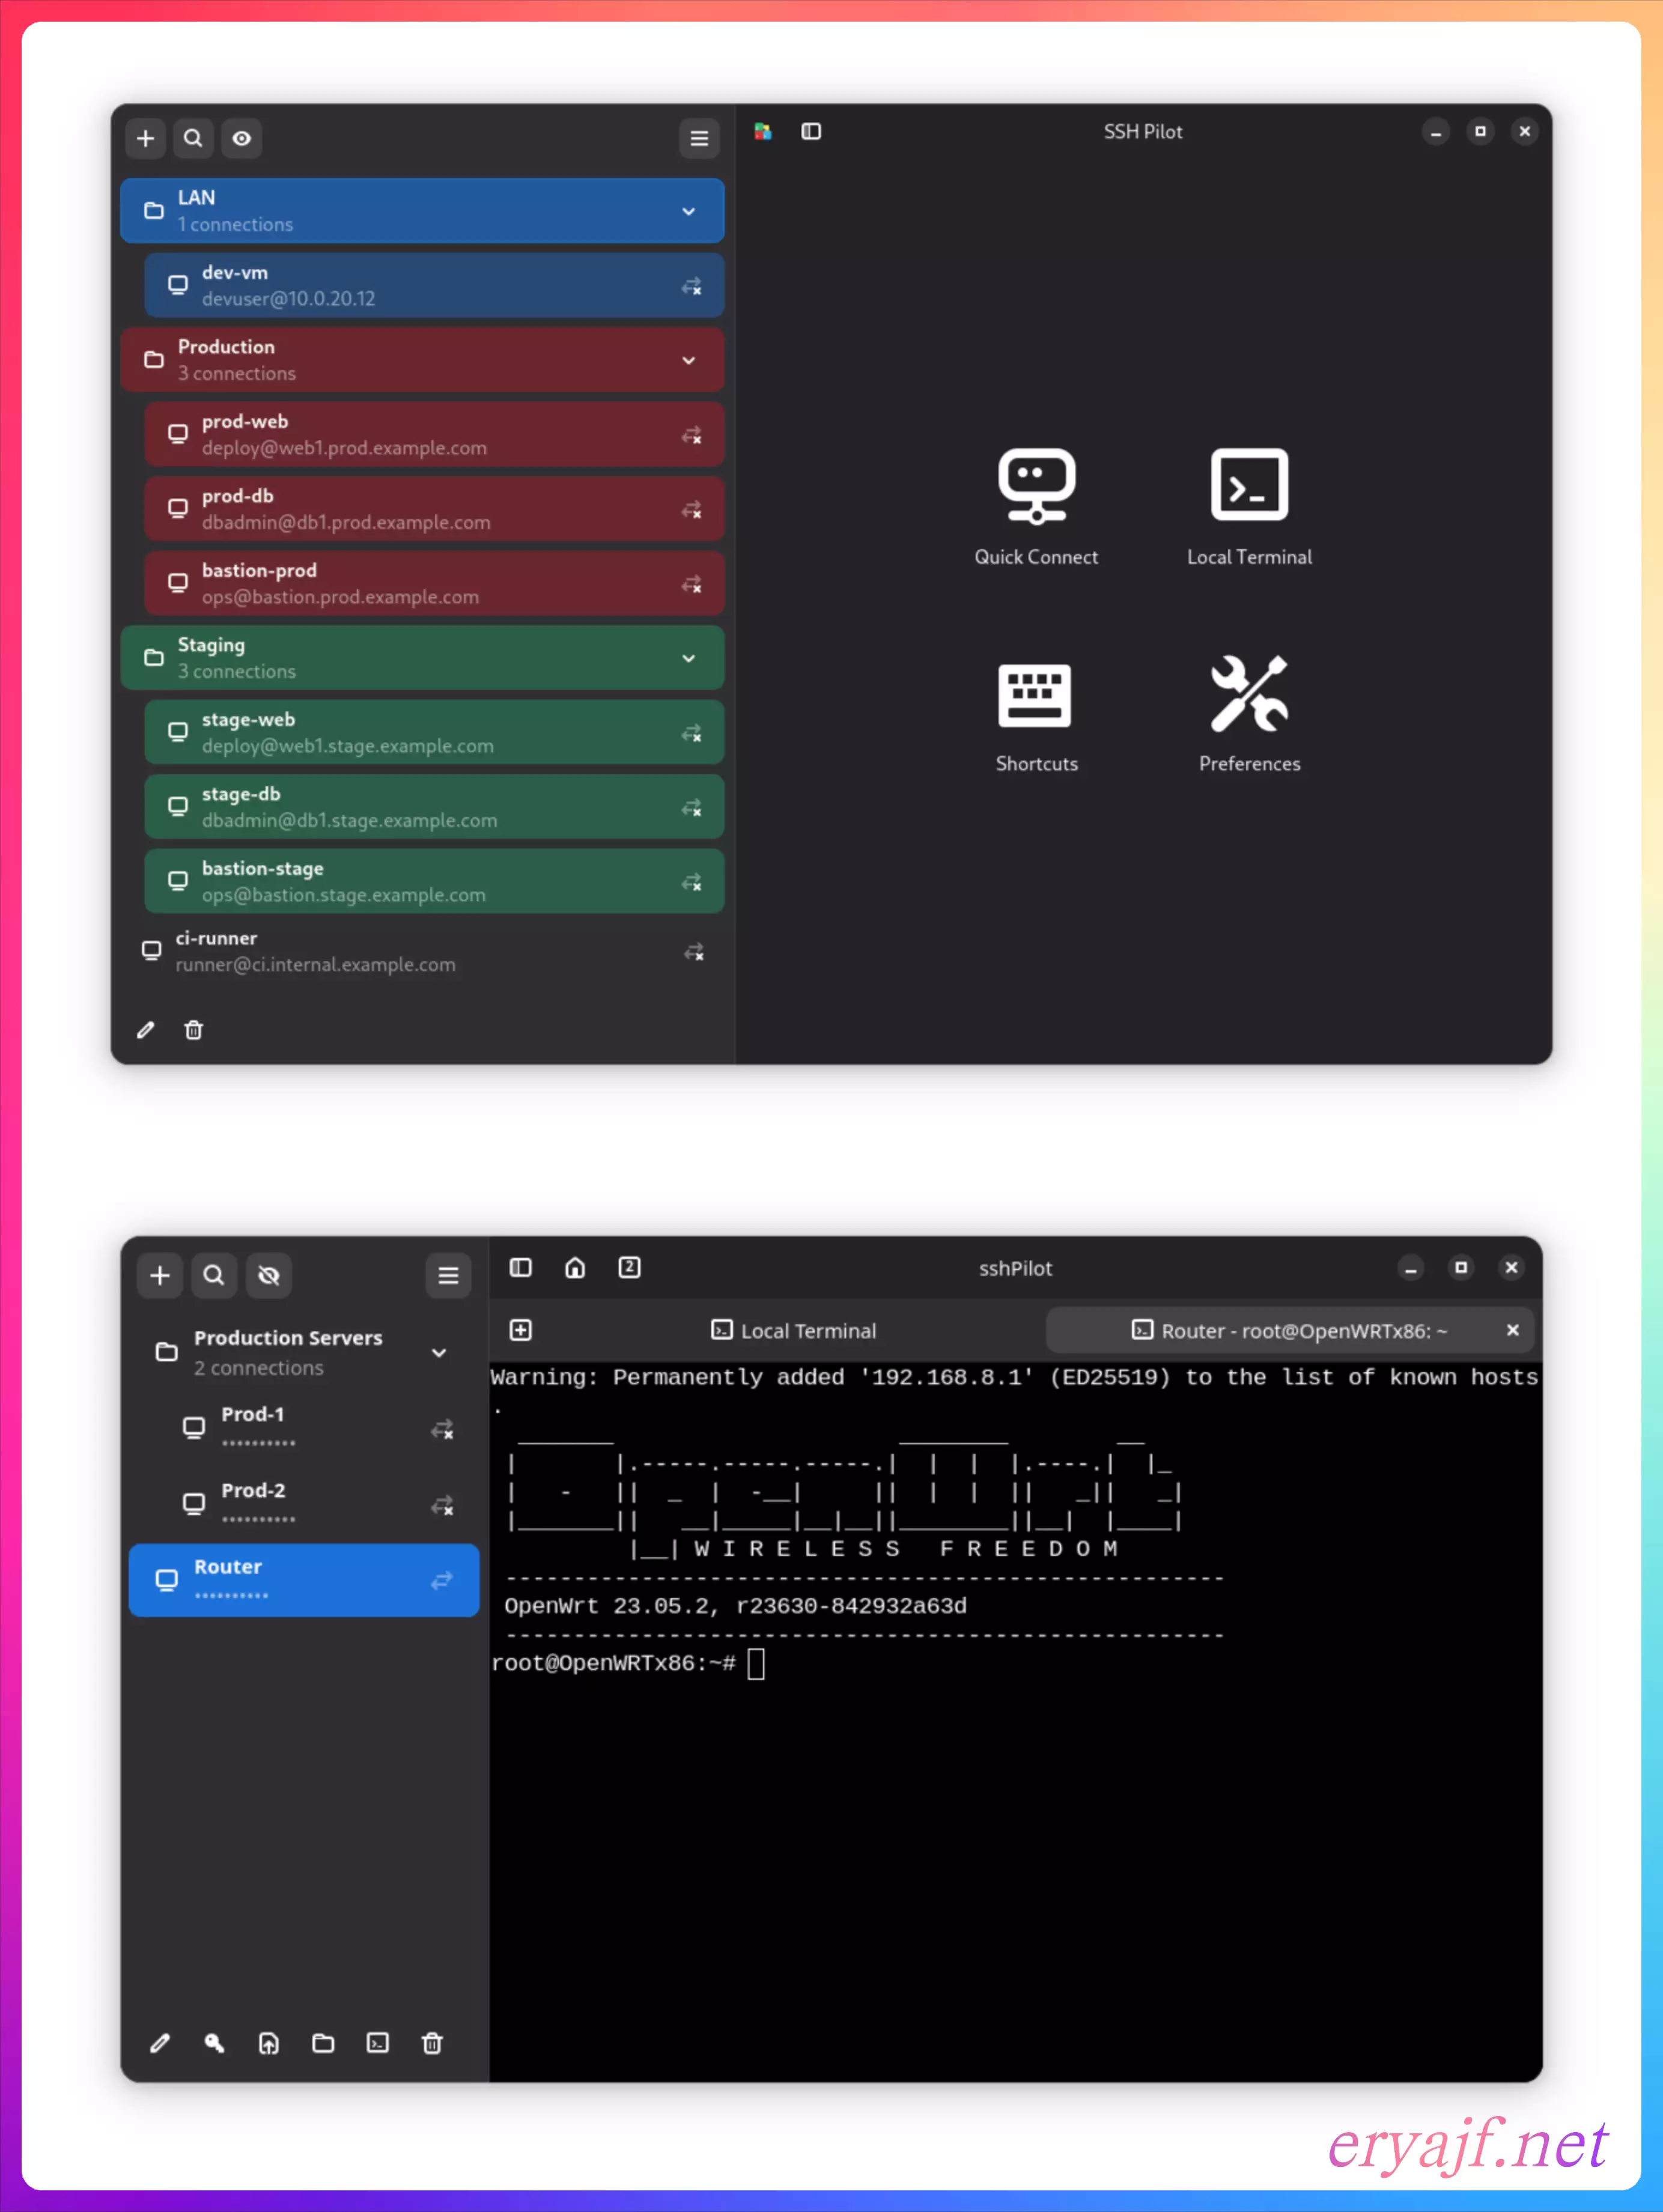The image size is (1663, 2212).
Task: Collapse the Production group chevron
Action: pyautogui.click(x=688, y=360)
